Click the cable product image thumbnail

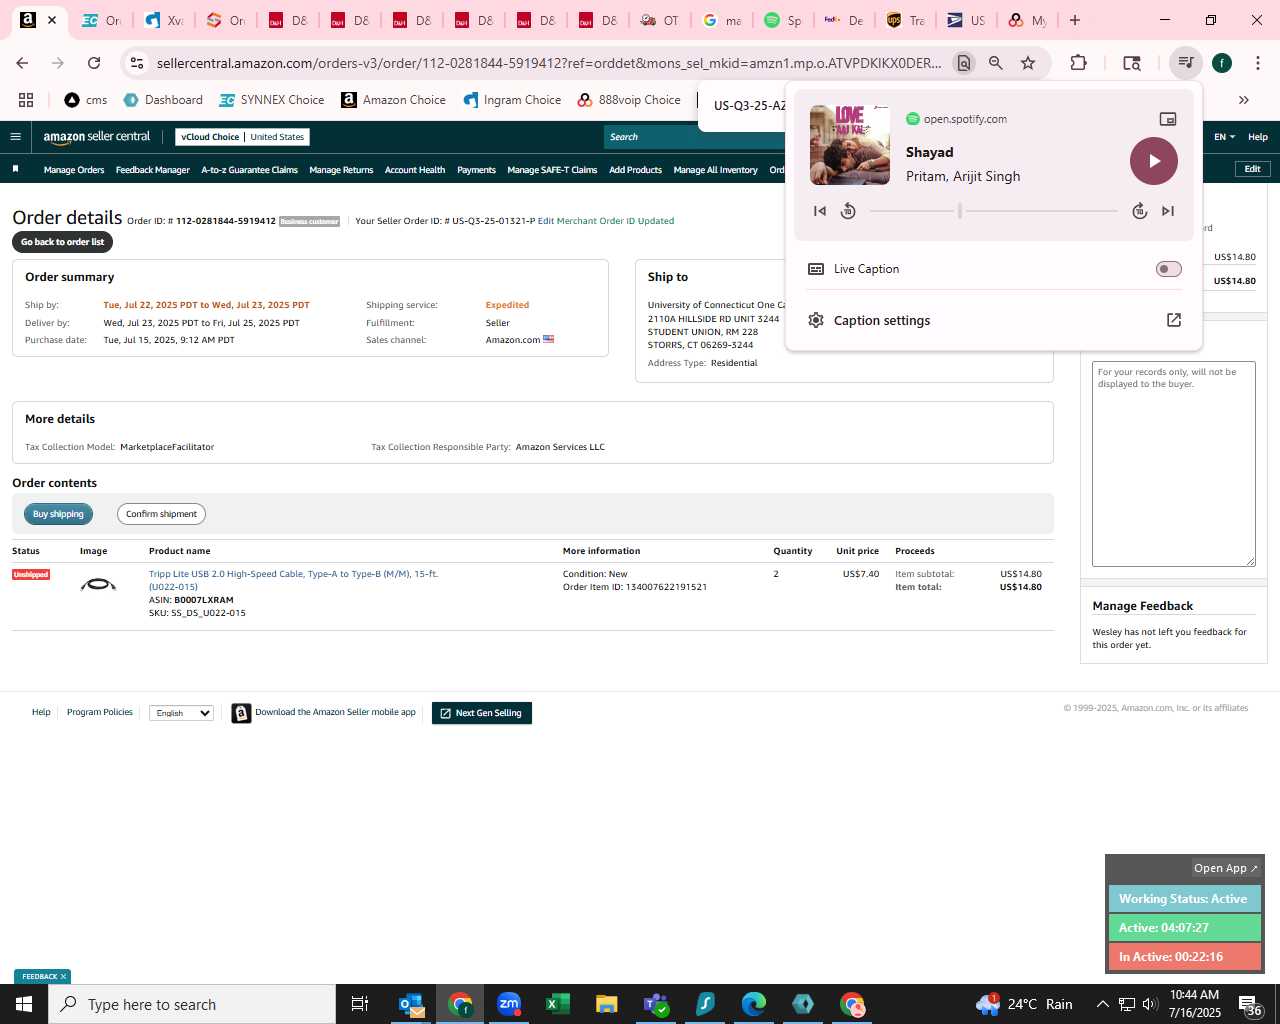pos(98,584)
